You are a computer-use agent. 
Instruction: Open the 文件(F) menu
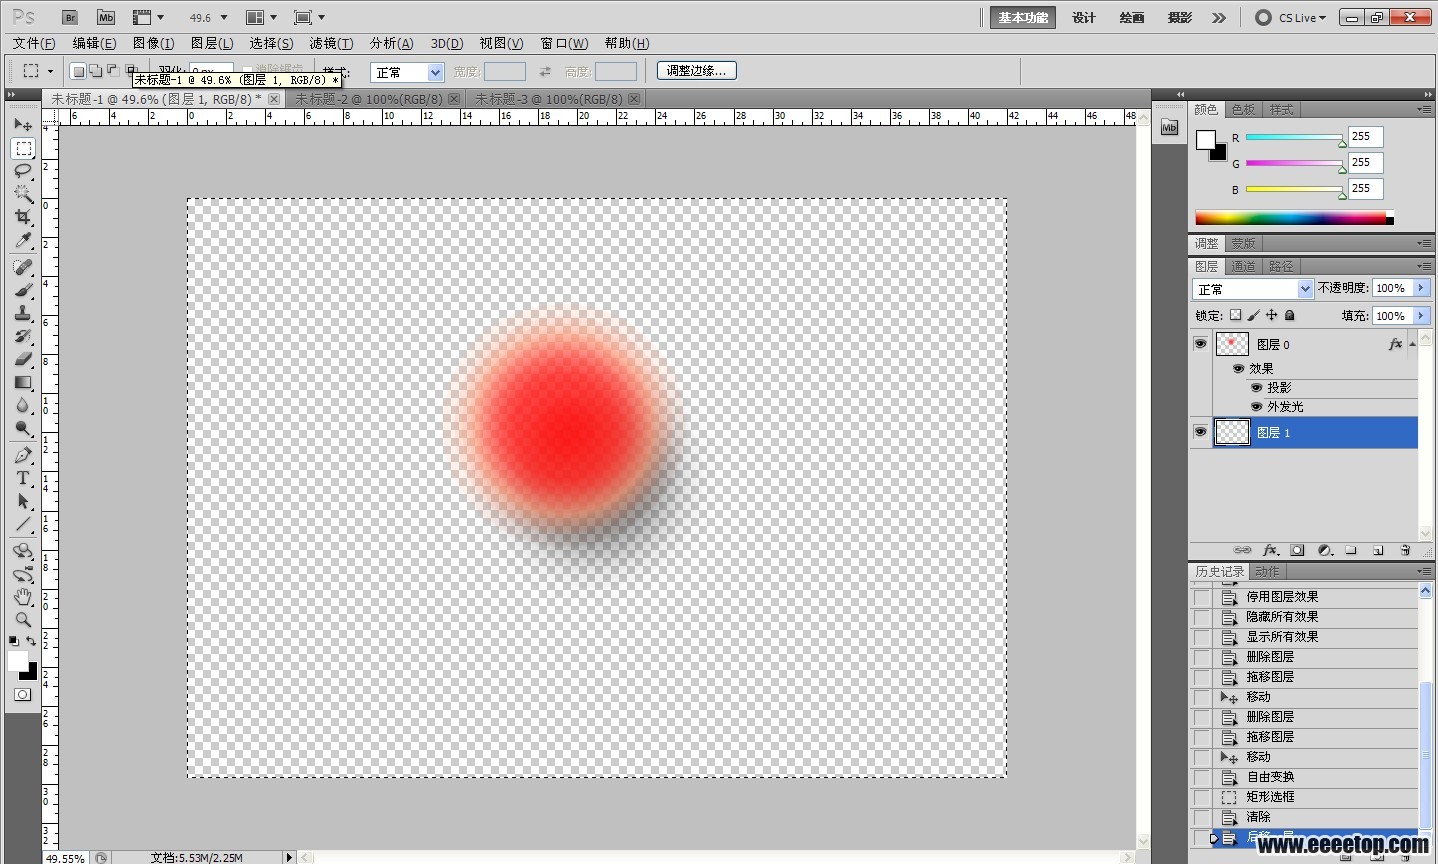[34, 43]
